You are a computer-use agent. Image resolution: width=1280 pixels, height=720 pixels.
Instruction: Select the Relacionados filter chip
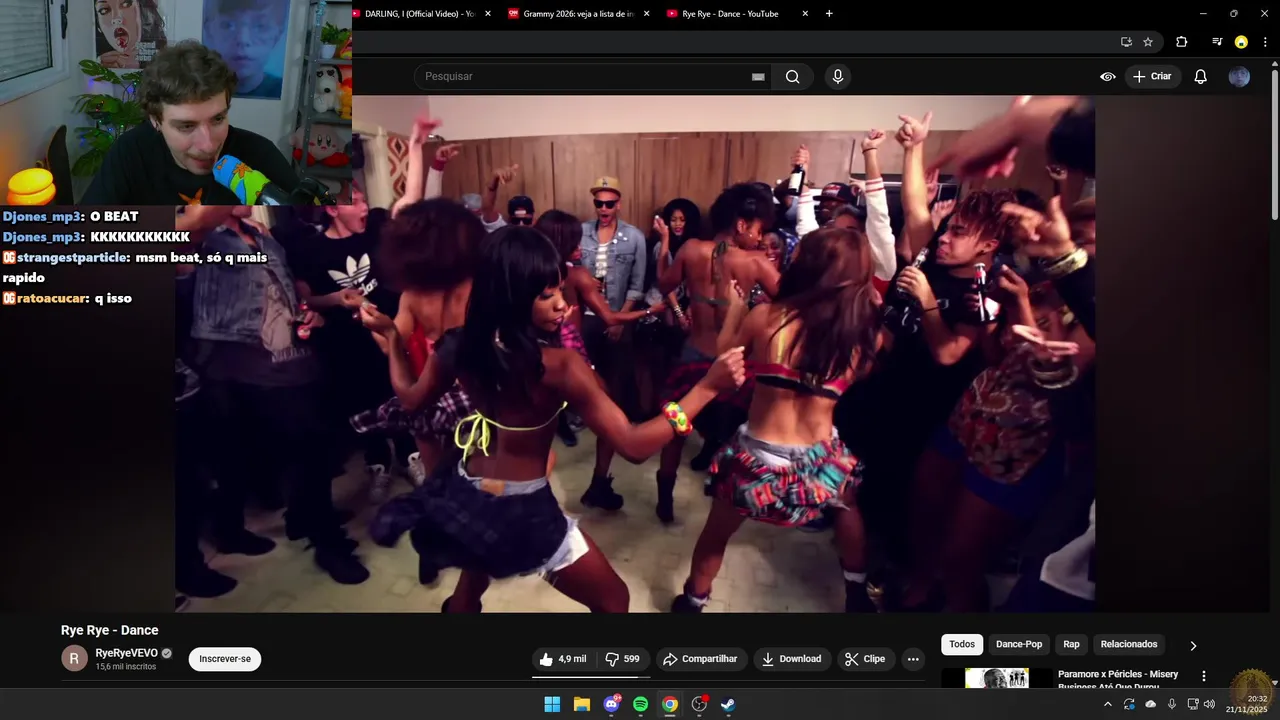point(1129,645)
